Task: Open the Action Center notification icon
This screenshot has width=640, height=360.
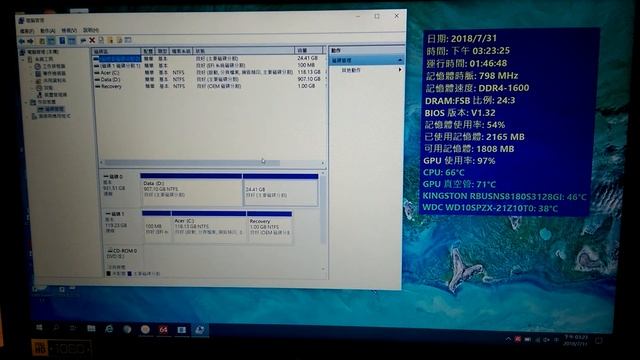Action: click(598, 340)
